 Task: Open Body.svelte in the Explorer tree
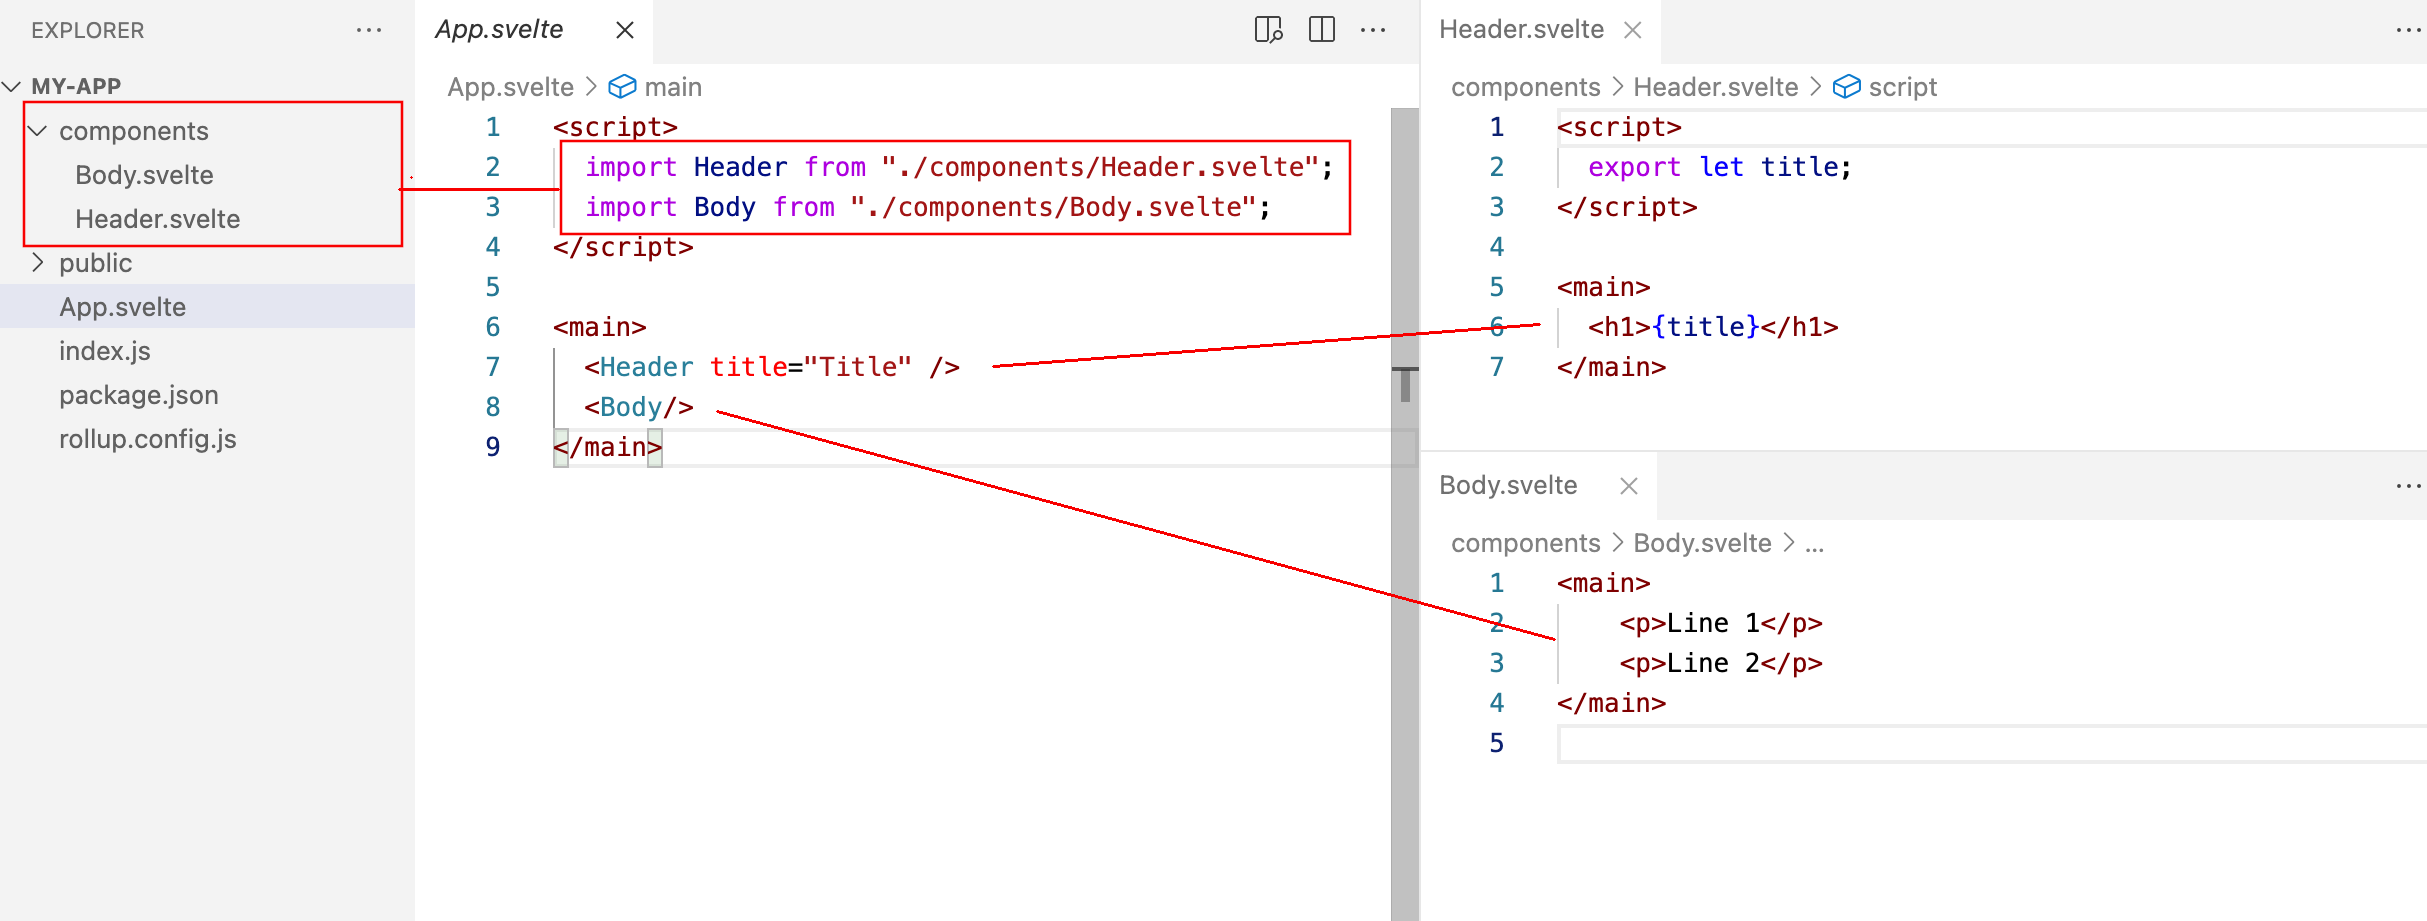[x=144, y=175]
